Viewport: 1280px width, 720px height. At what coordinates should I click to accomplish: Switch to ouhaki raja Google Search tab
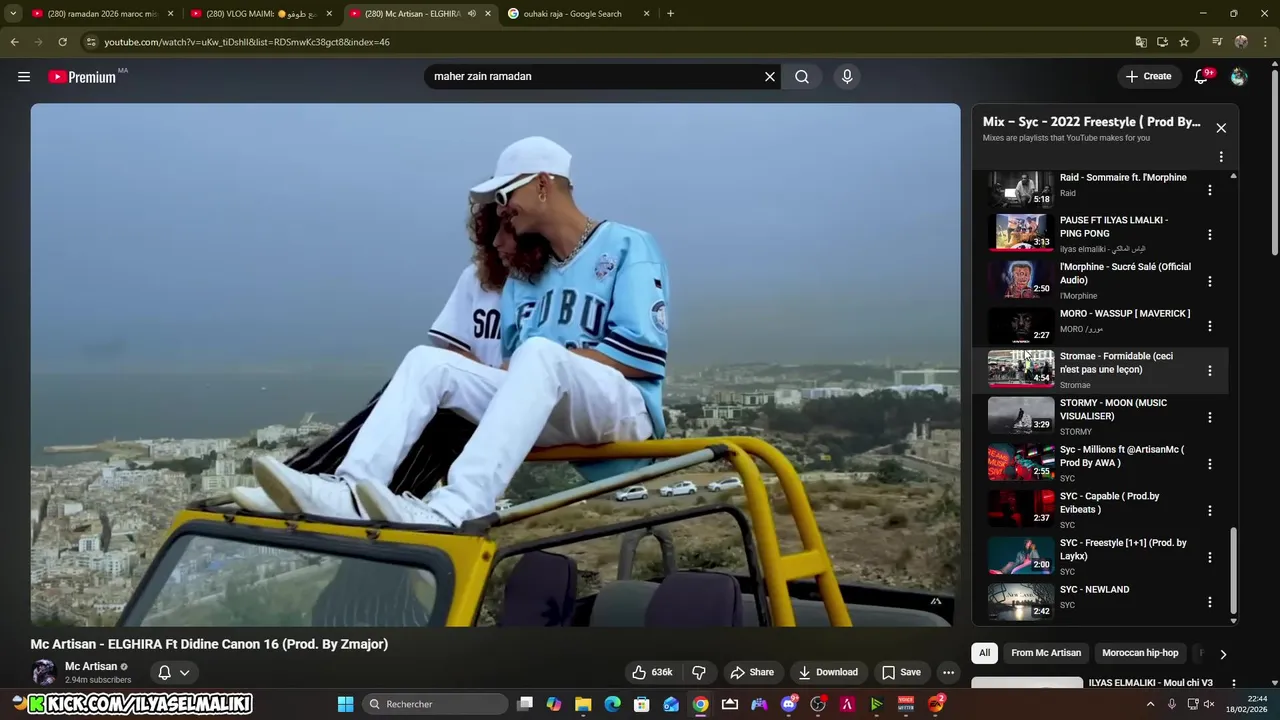coord(578,14)
